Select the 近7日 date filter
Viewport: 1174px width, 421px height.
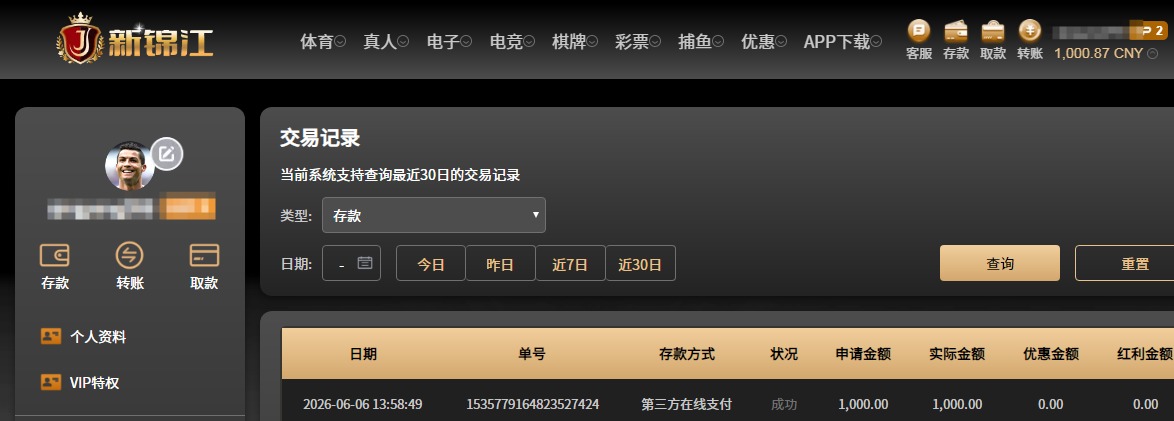pyautogui.click(x=571, y=263)
